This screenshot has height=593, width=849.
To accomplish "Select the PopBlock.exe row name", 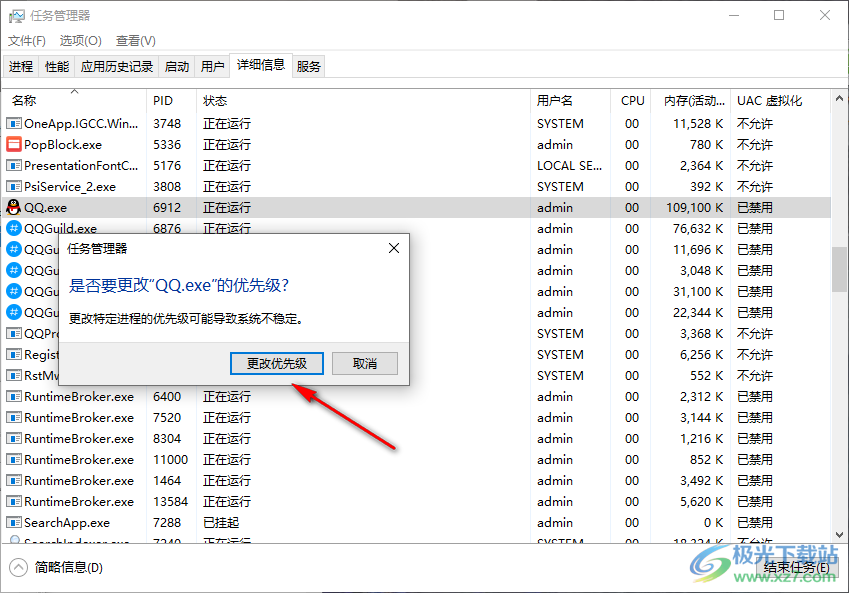I will point(63,145).
